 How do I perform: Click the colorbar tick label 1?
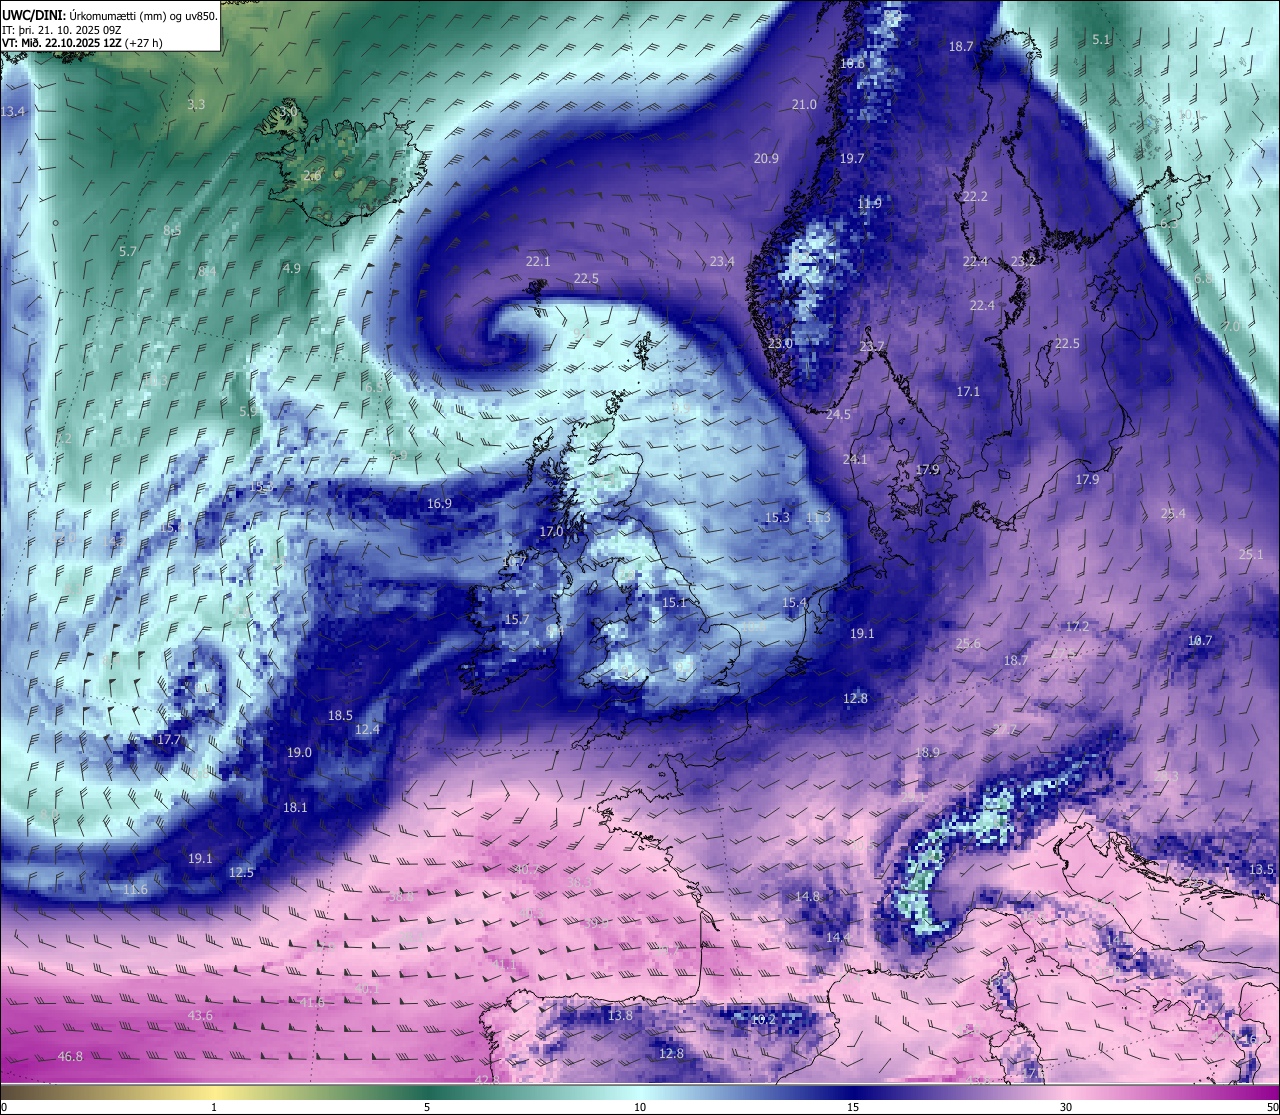tap(214, 1107)
